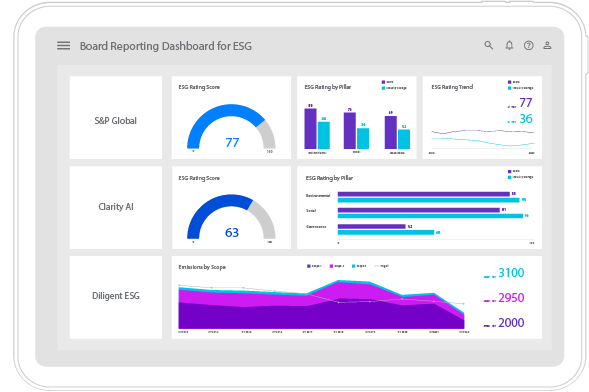Click purple legend swatch in ESG Rating Trend

509,82
